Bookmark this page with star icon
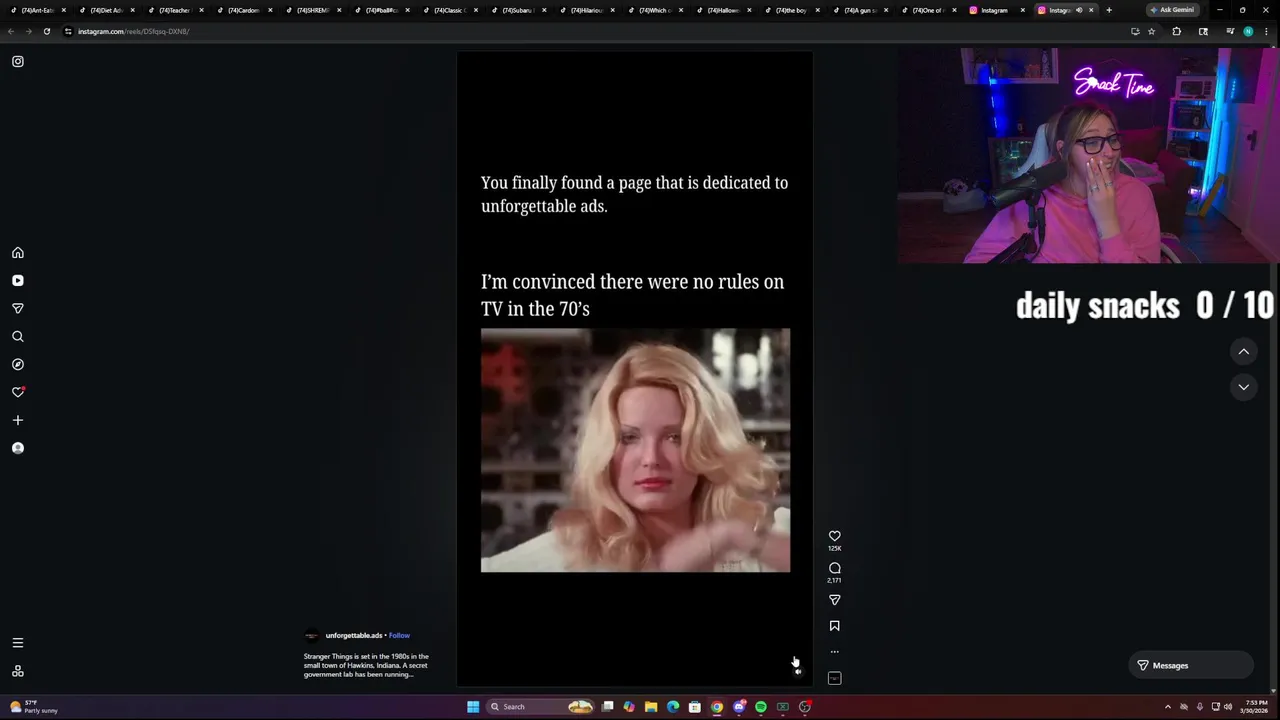Image resolution: width=1280 pixels, height=720 pixels. [1152, 31]
